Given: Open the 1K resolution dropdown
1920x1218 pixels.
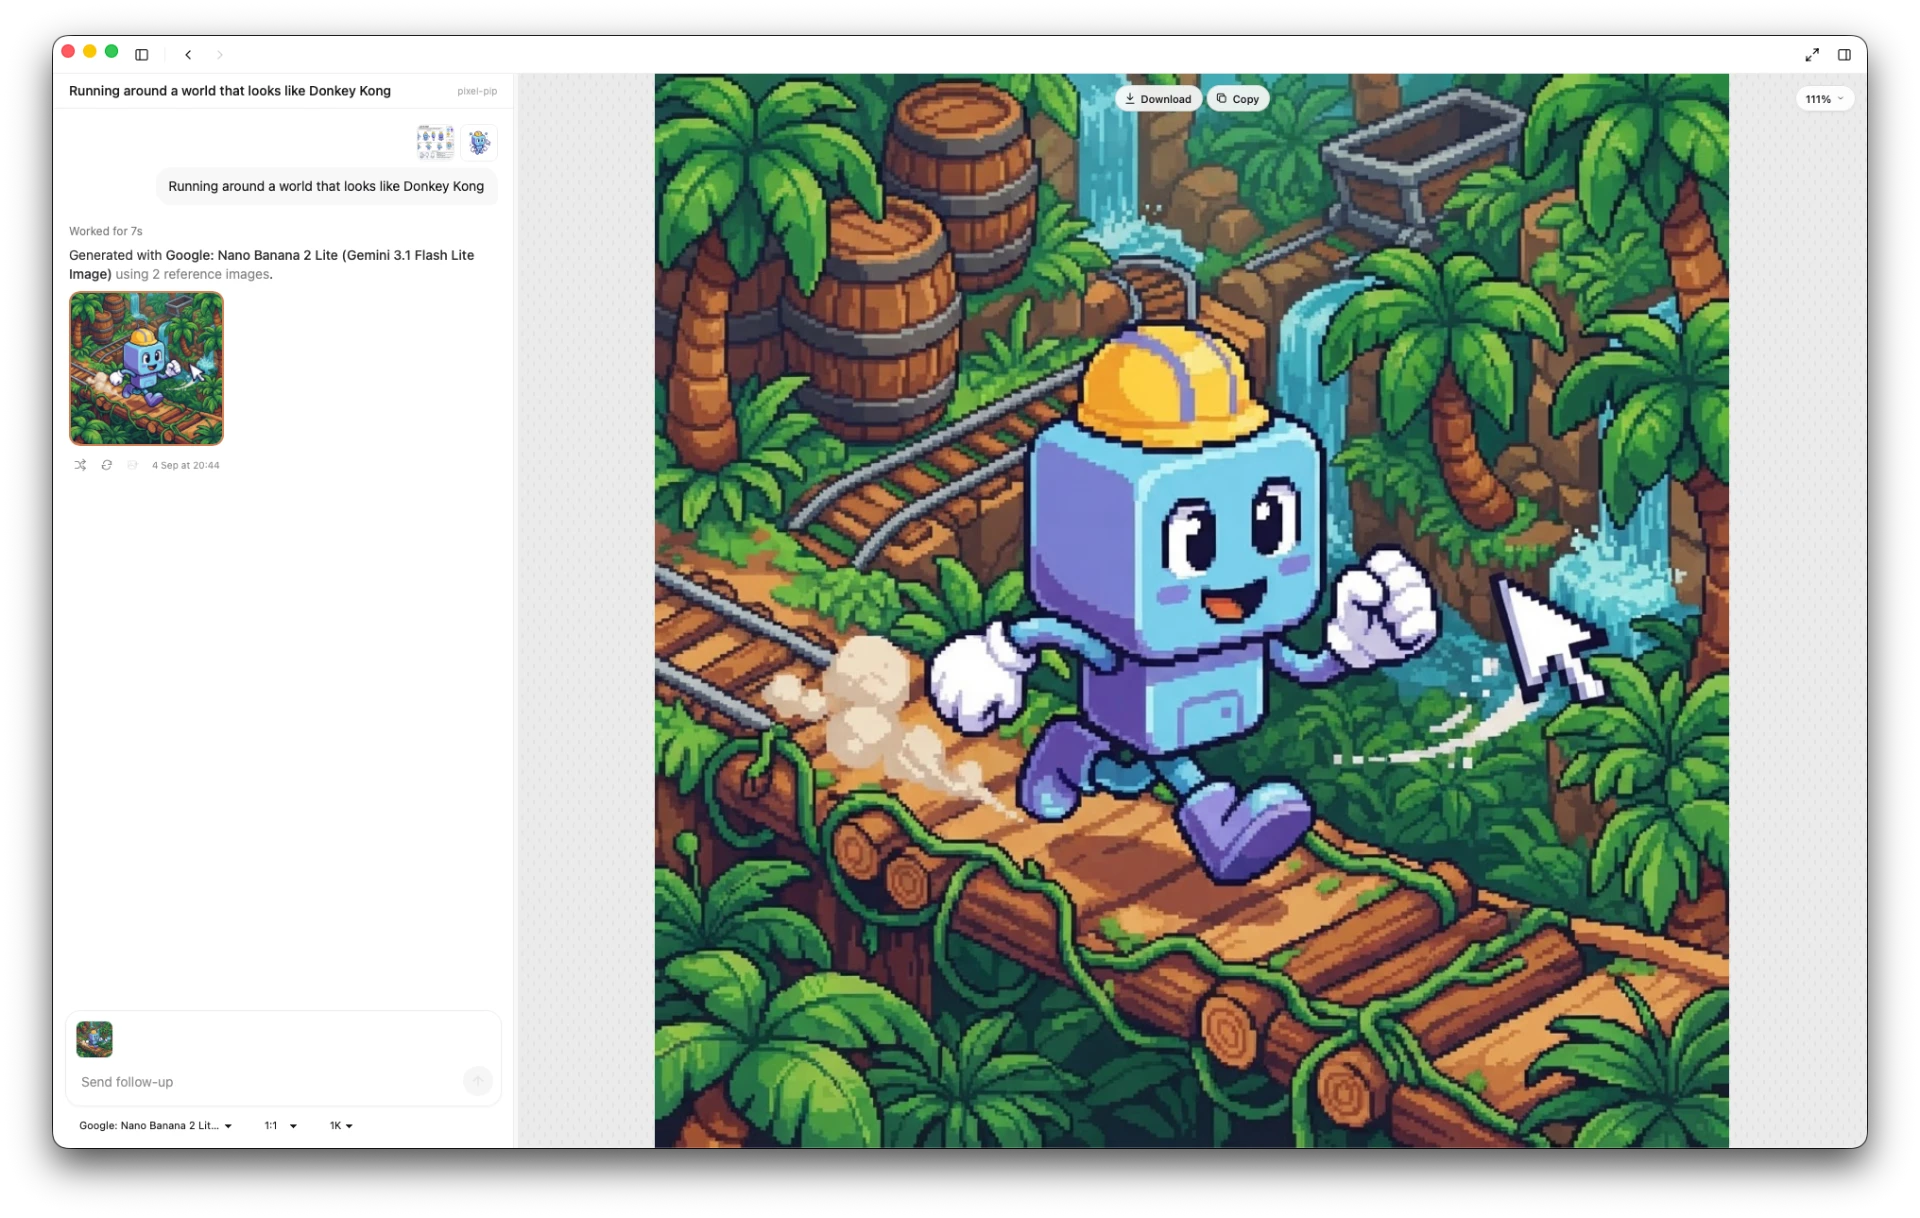Looking at the screenshot, I should 341,1126.
